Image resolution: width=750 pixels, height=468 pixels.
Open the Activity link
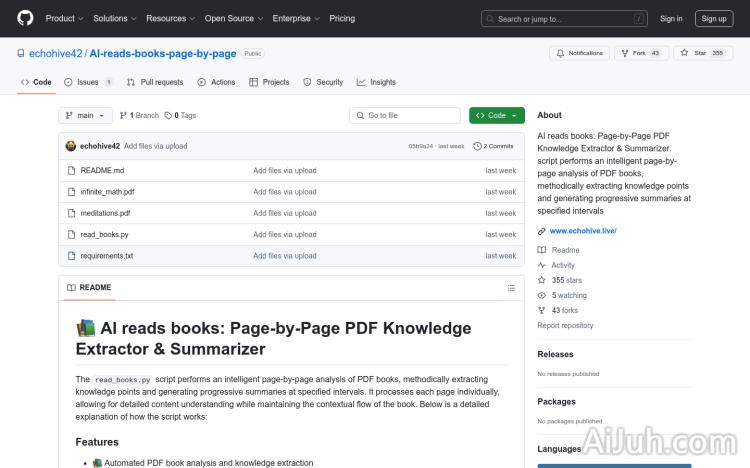coord(563,265)
